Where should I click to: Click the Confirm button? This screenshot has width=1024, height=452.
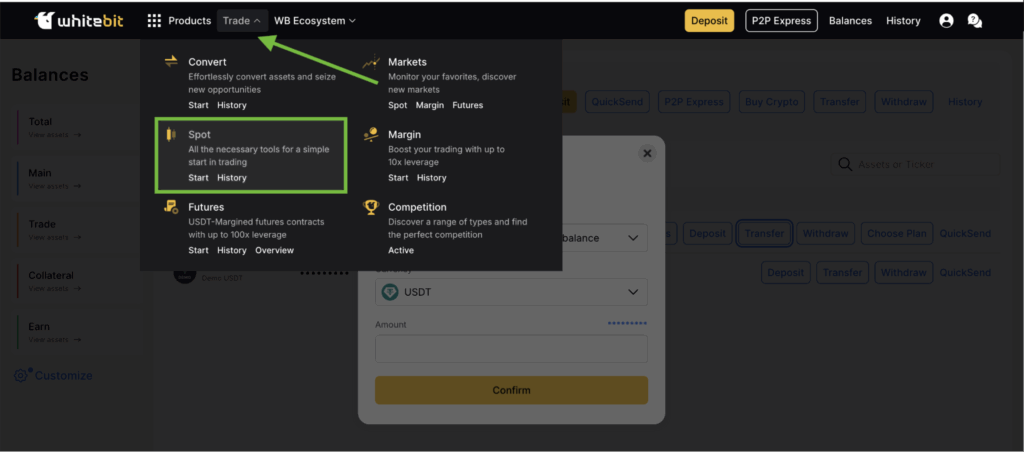[511, 390]
